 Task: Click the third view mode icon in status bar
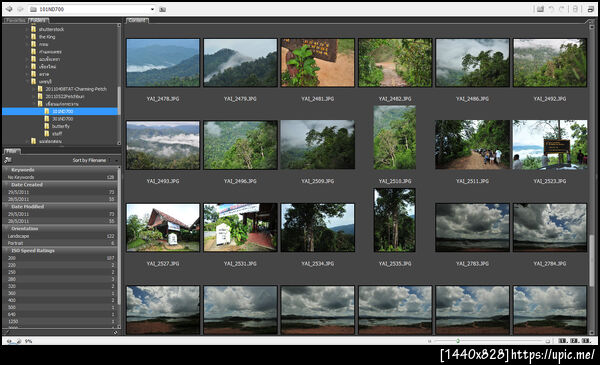click(586, 341)
